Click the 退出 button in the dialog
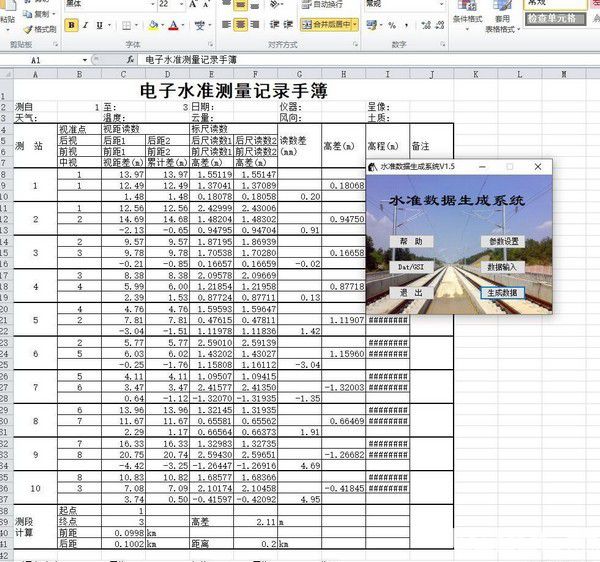The image size is (600, 562). click(x=411, y=293)
